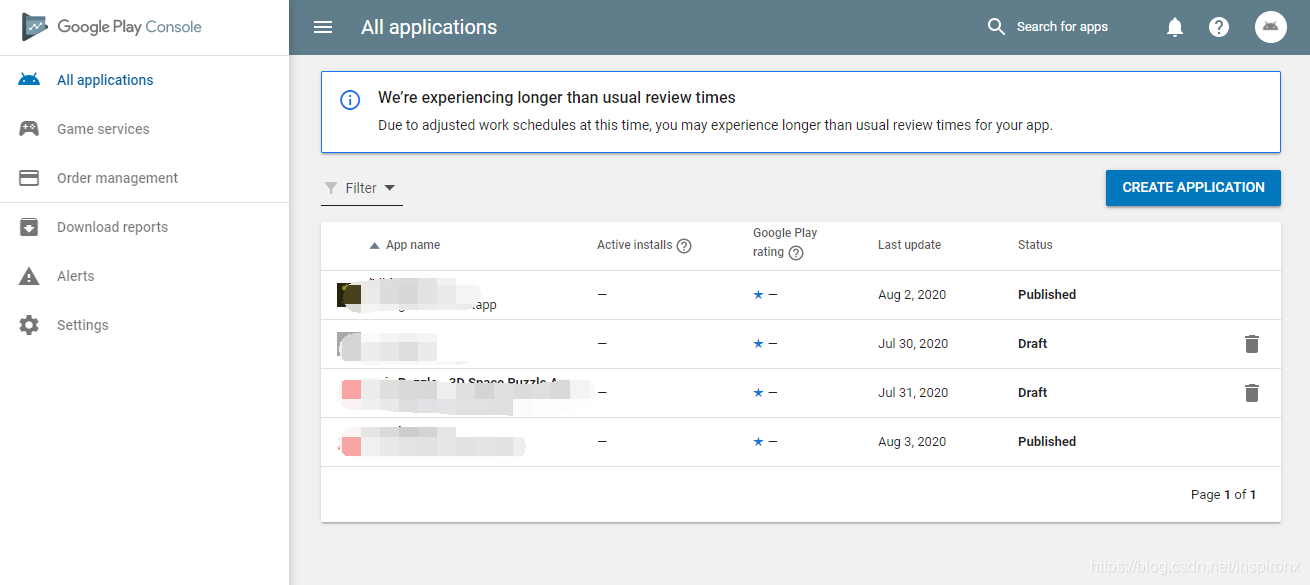Click the Aug 3, 2020 date cell

point(912,442)
